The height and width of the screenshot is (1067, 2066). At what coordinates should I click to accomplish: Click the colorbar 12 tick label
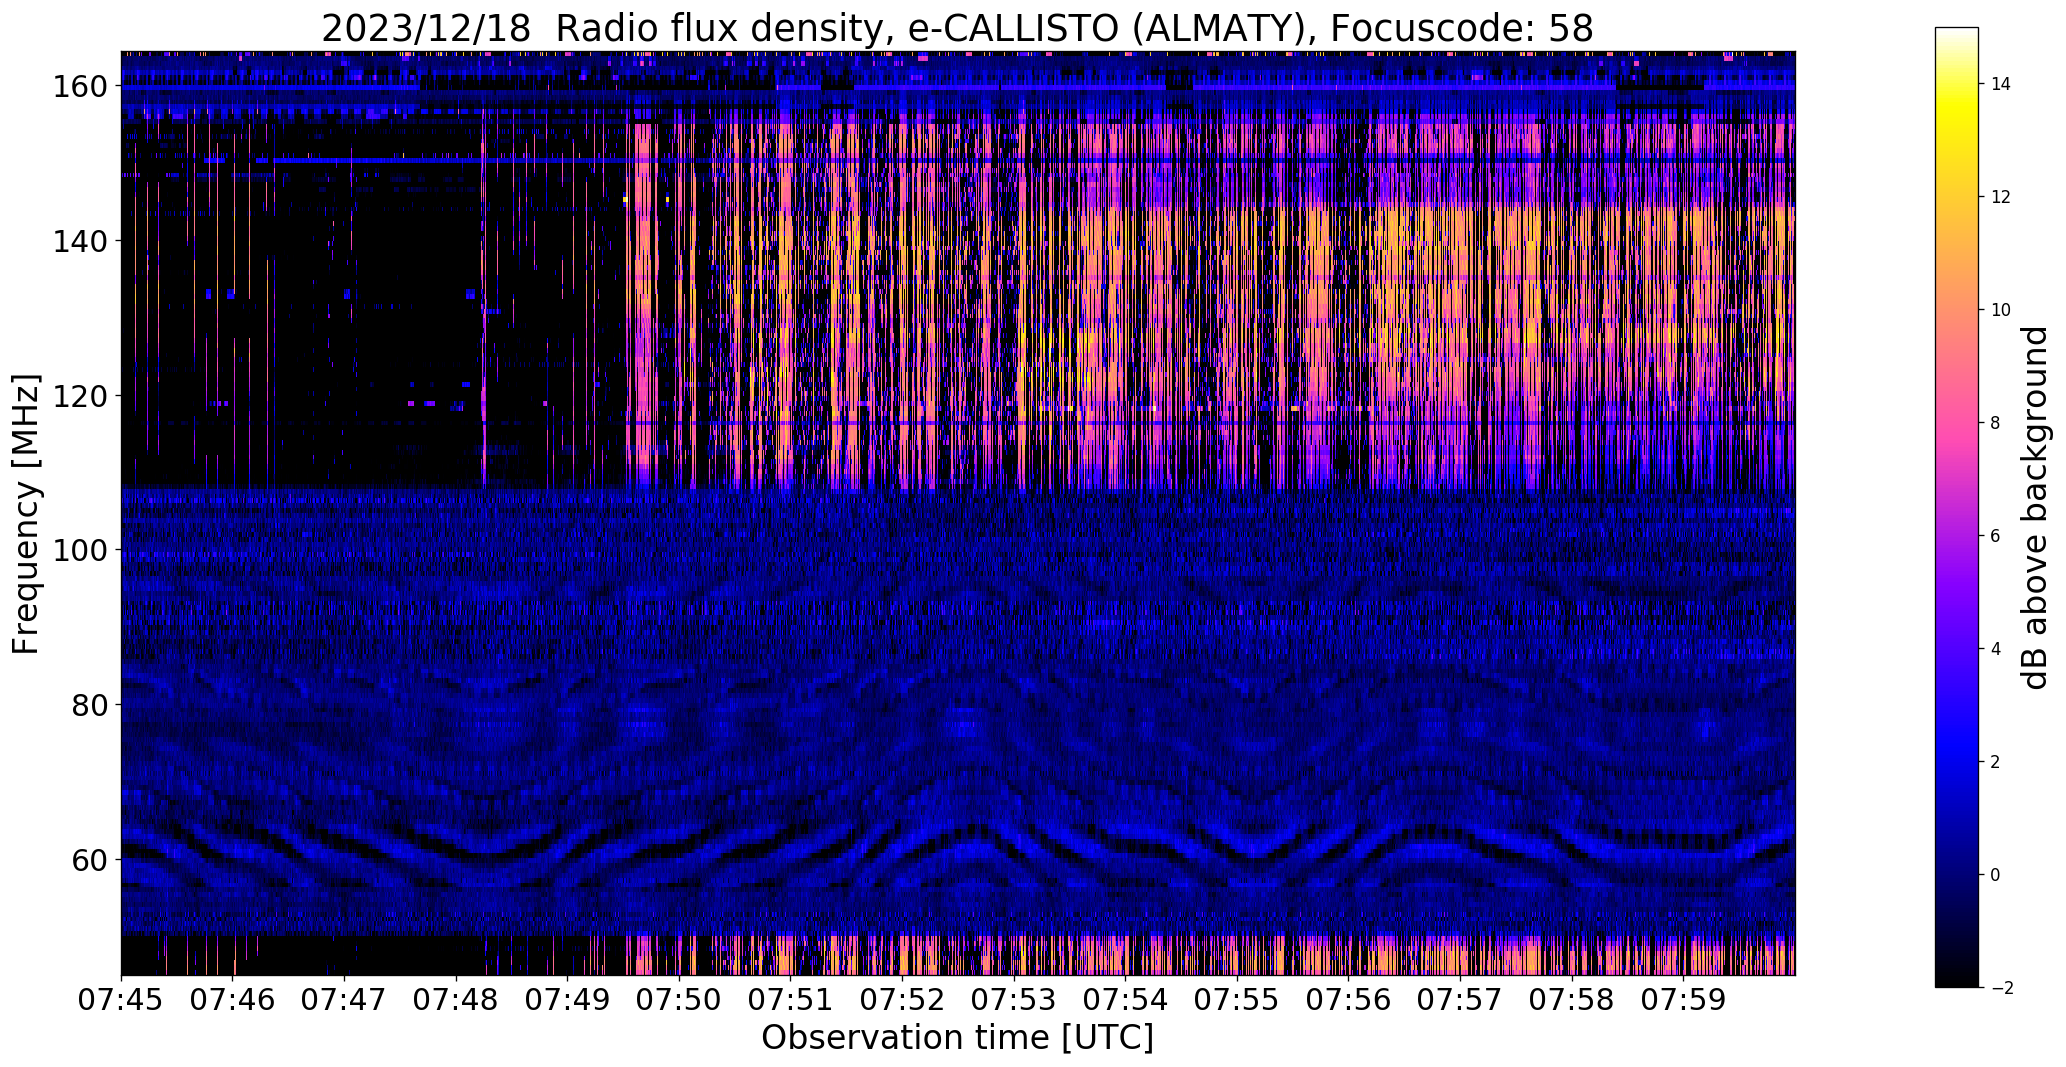pyautogui.click(x=2000, y=197)
